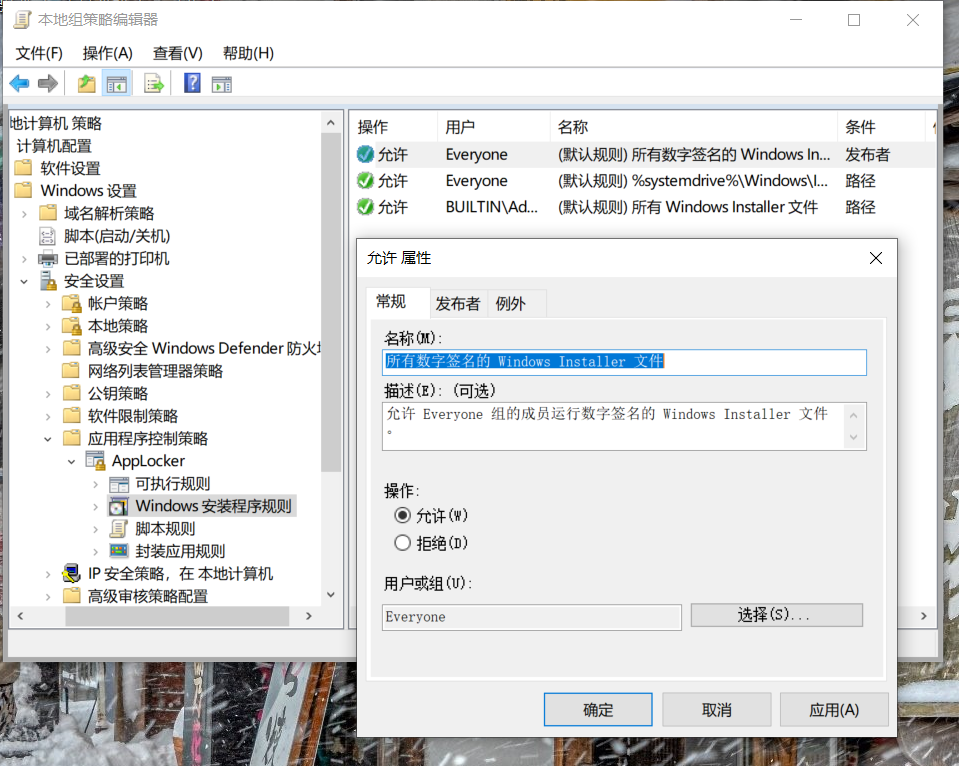Select the AppLocker node in the tree
The width and height of the screenshot is (959, 766).
[x=148, y=461]
